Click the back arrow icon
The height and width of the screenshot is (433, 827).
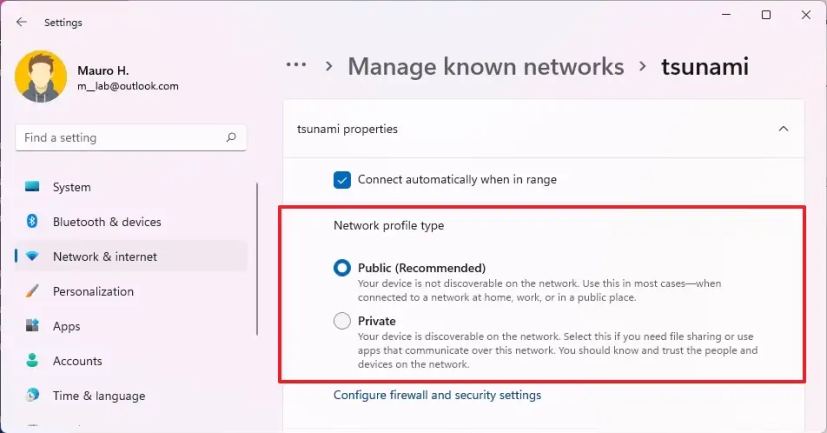tap(21, 22)
